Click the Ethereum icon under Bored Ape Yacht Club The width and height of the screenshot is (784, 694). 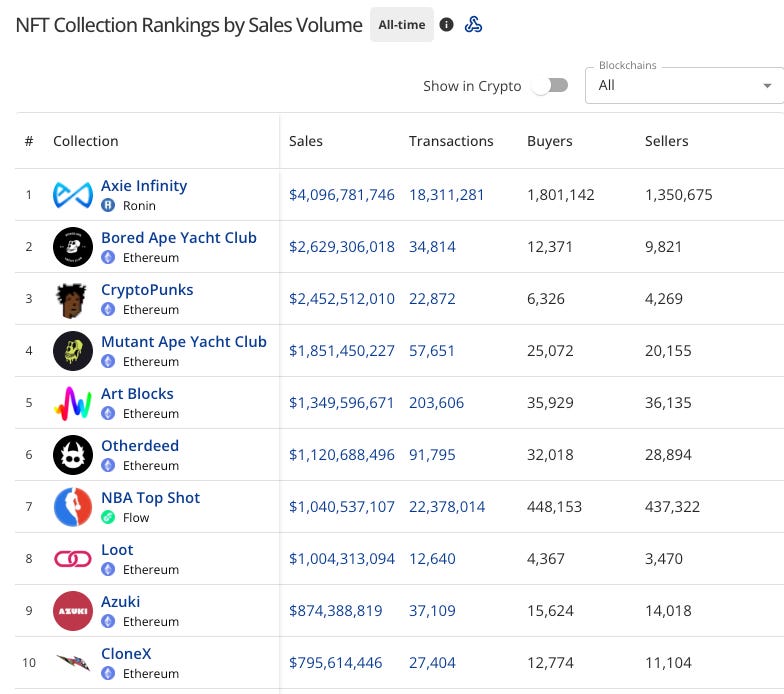(x=108, y=258)
